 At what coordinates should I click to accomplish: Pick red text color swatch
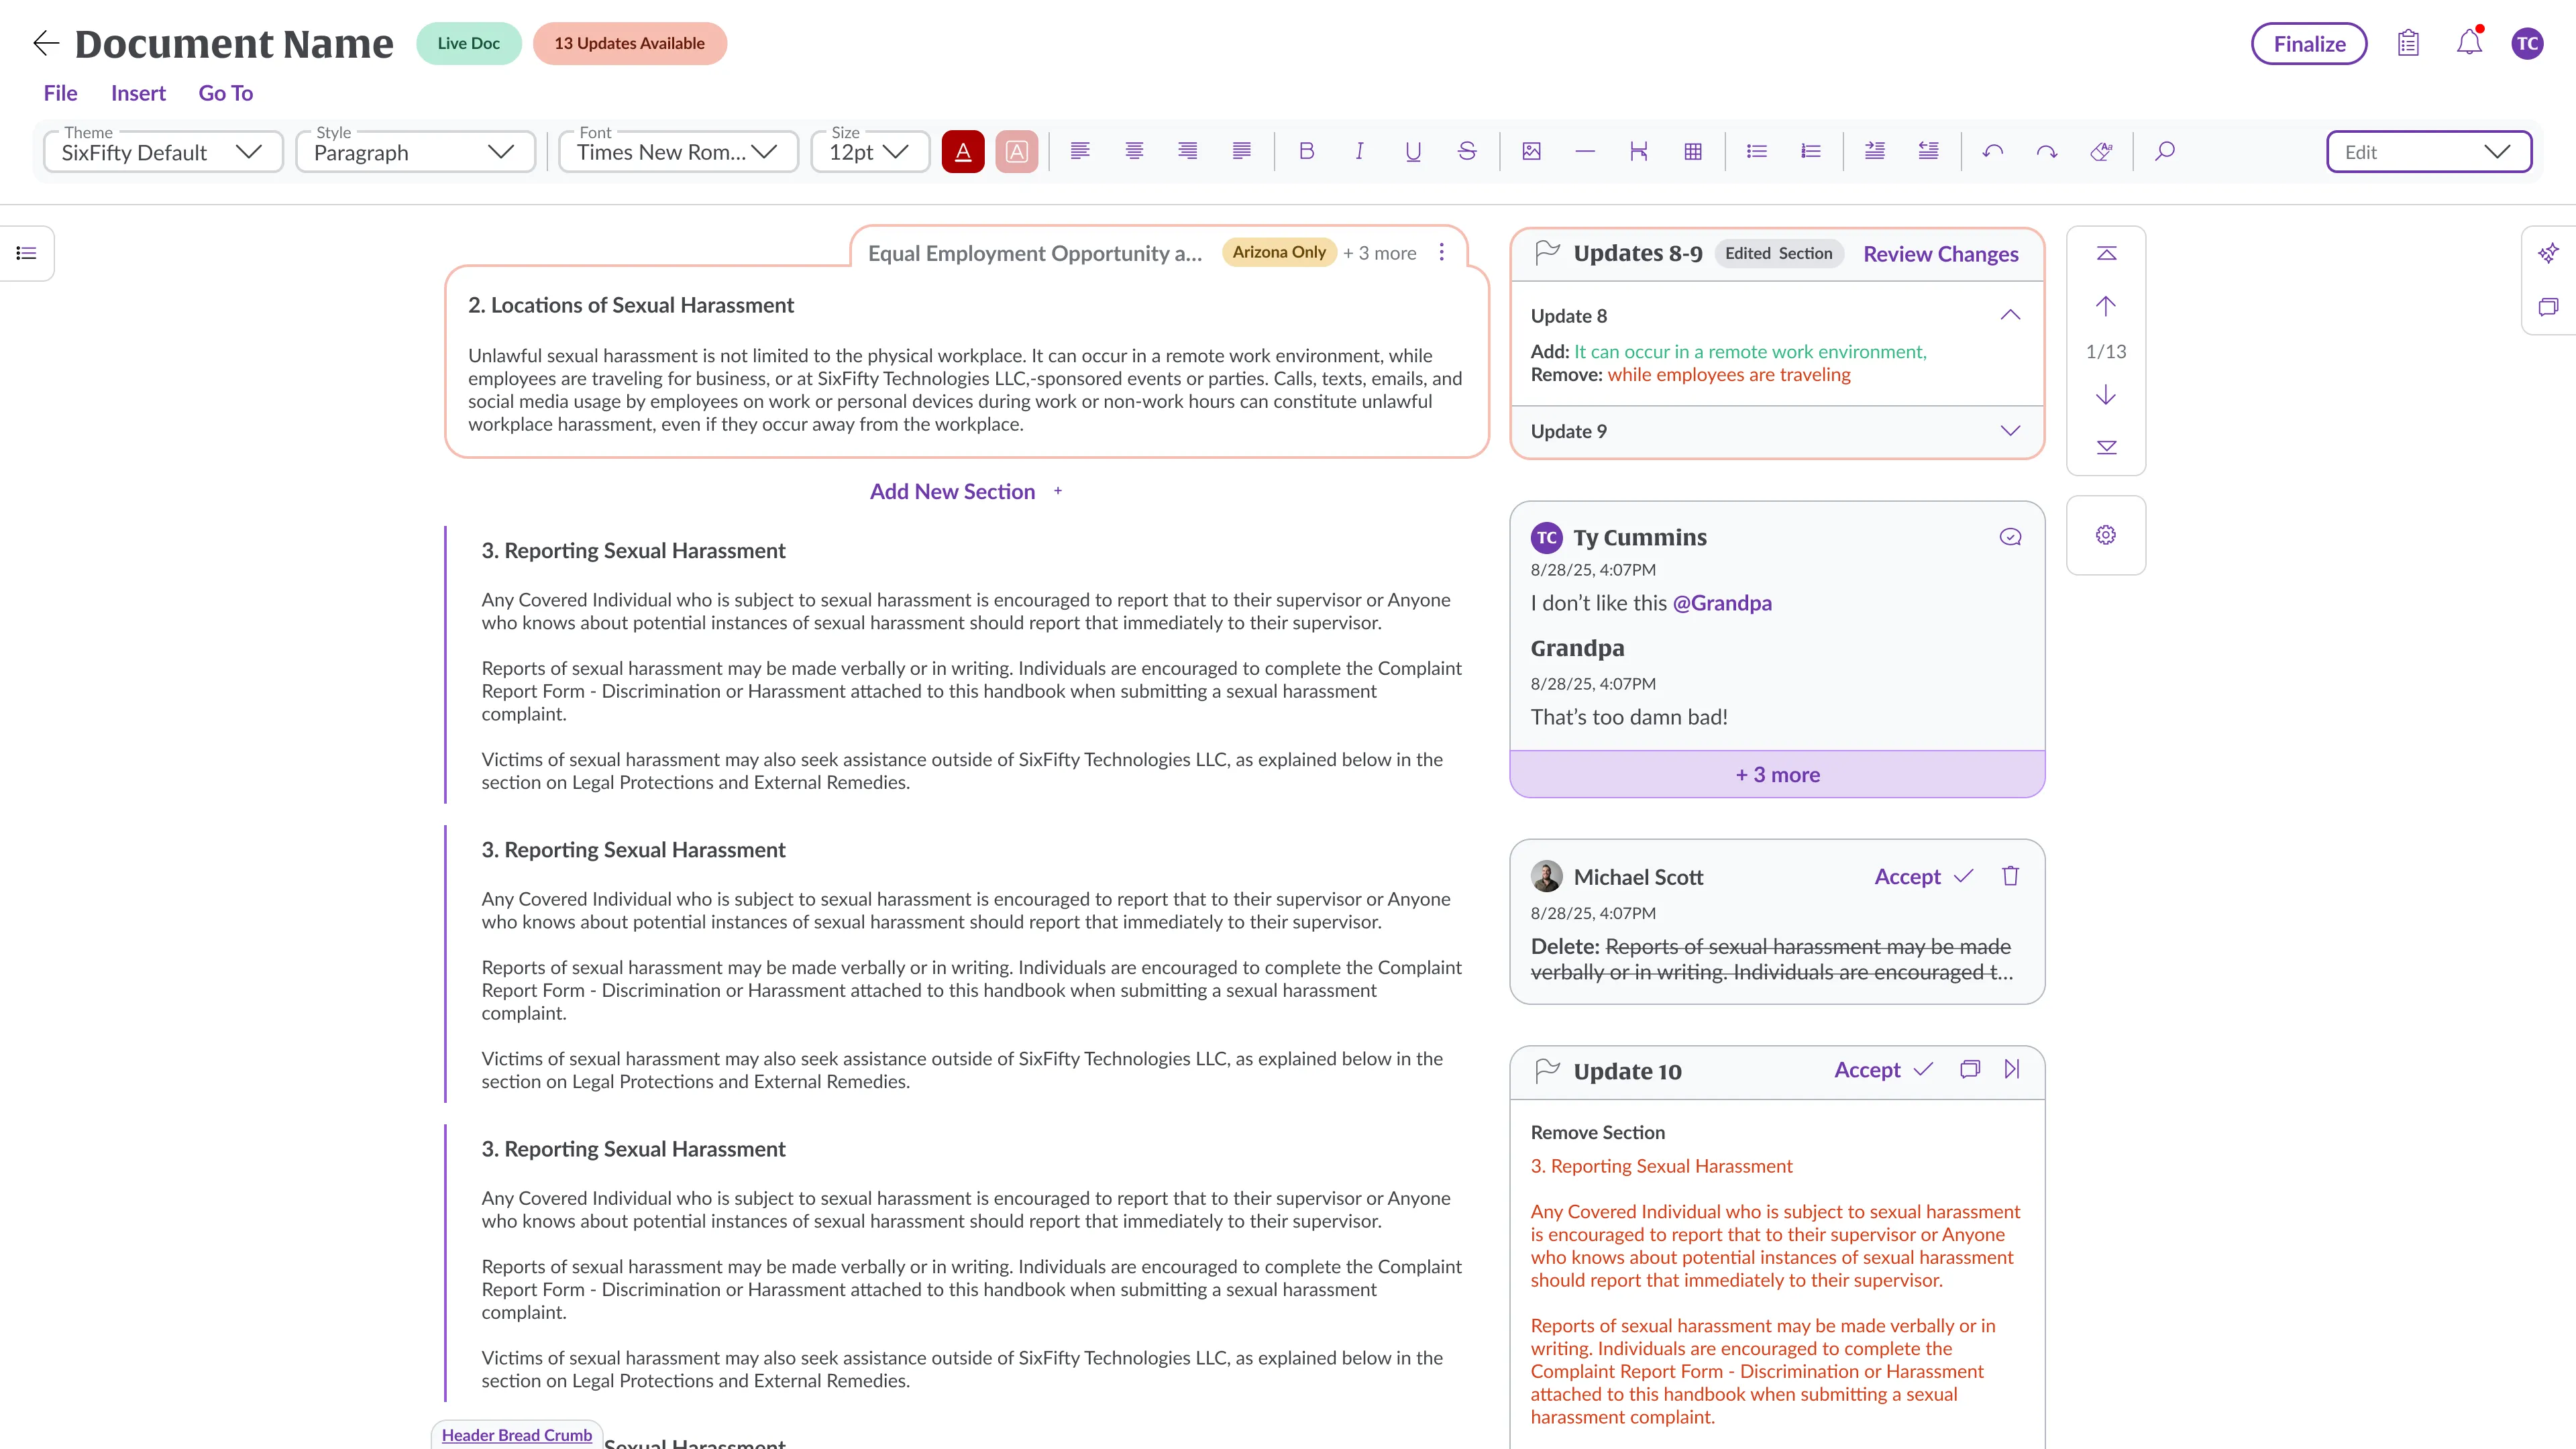(963, 152)
